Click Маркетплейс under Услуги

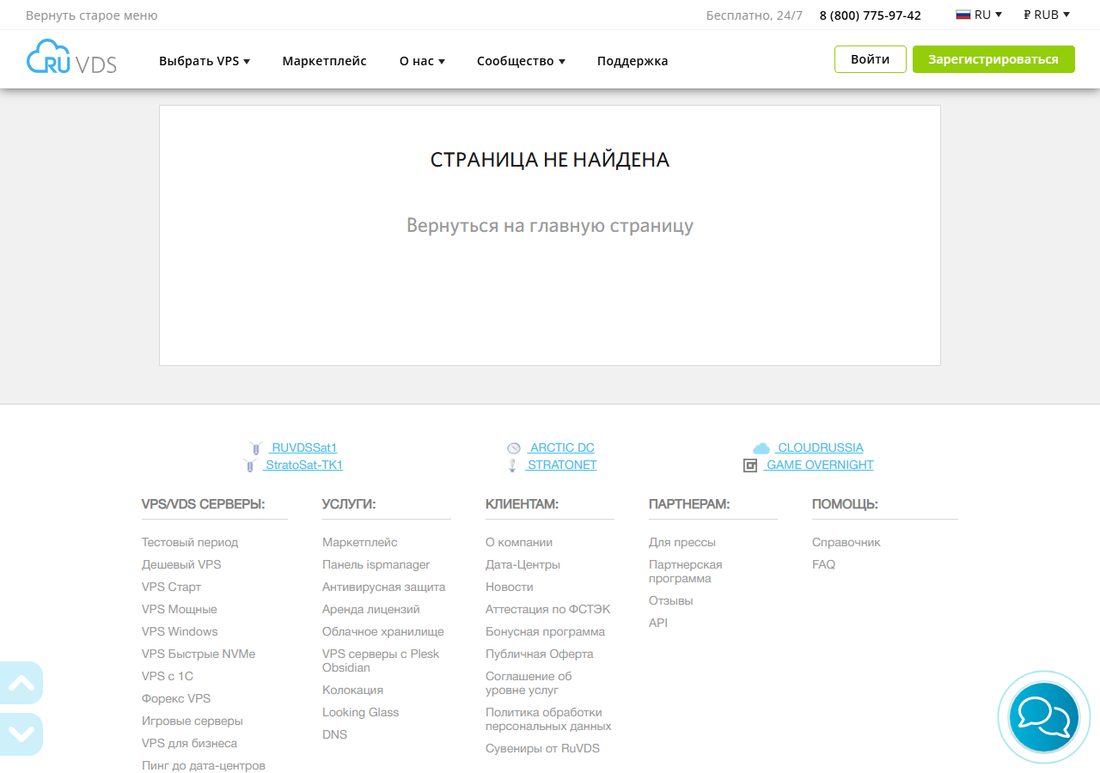pos(359,542)
